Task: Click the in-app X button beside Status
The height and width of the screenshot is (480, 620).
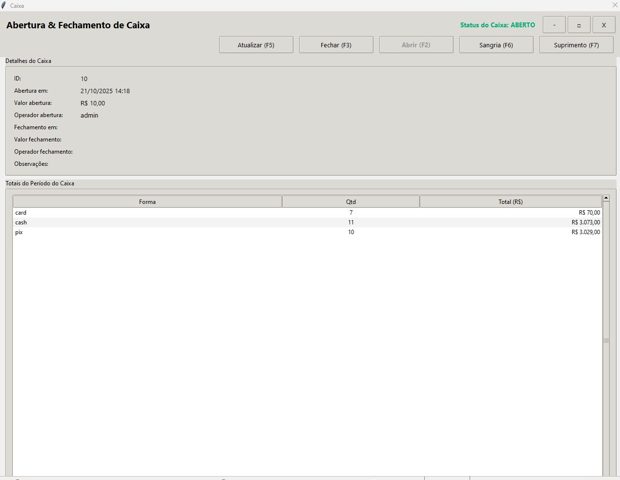Action: coord(604,25)
